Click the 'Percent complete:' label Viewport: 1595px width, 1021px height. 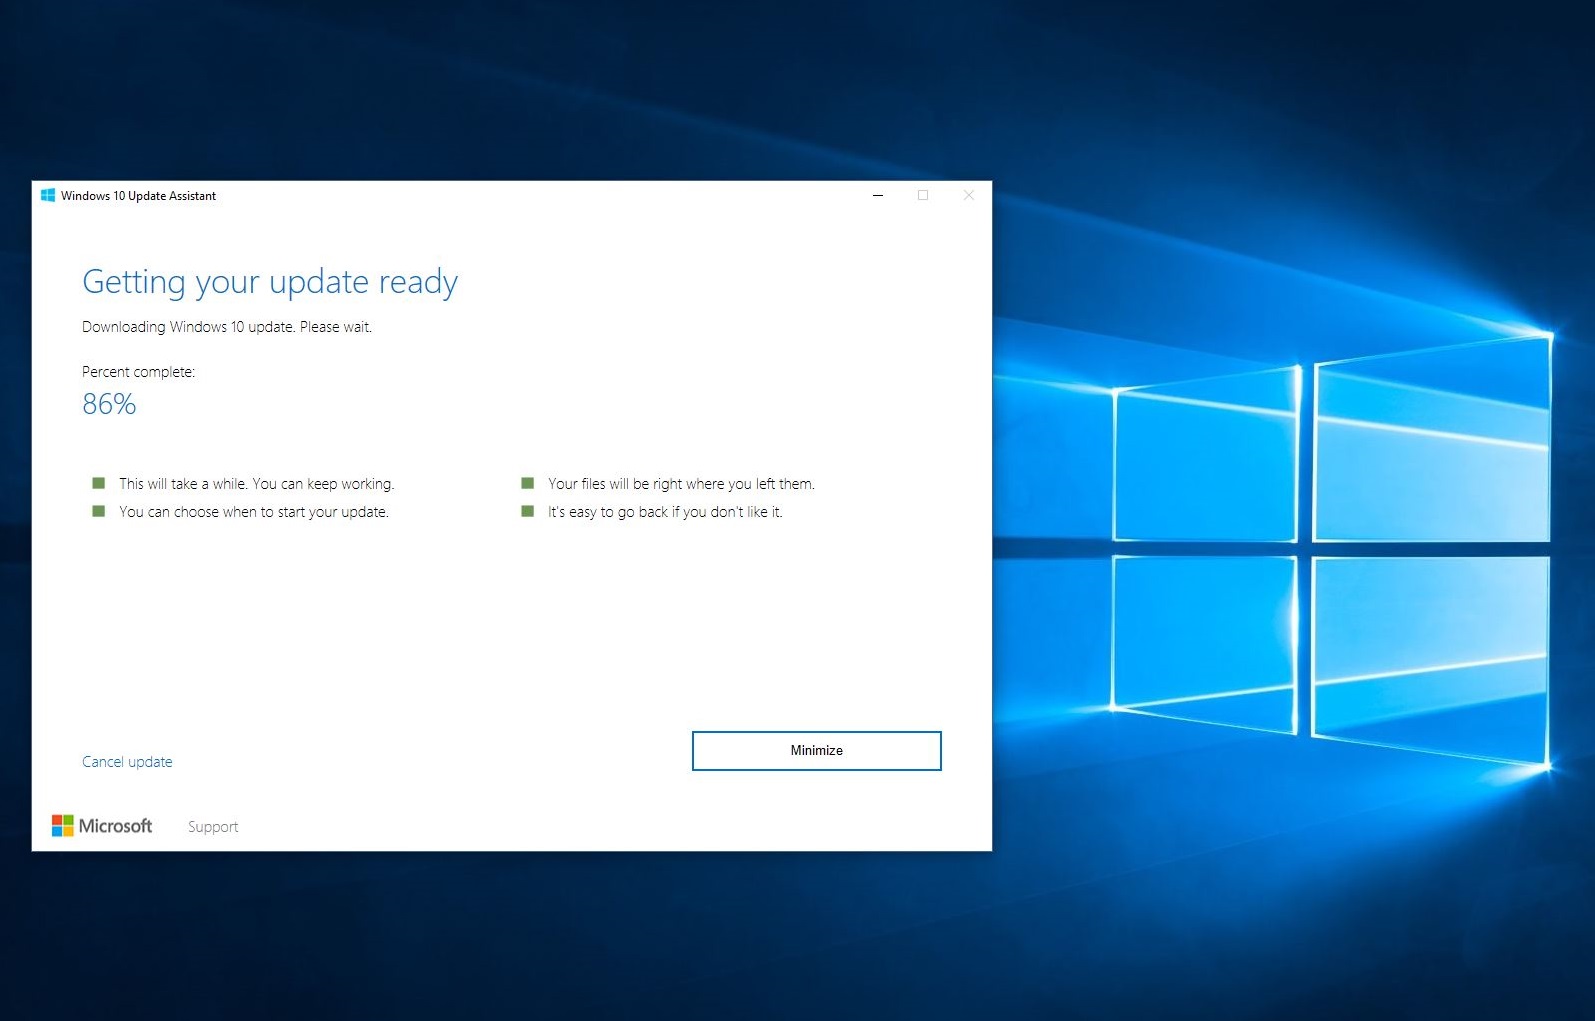click(x=139, y=372)
